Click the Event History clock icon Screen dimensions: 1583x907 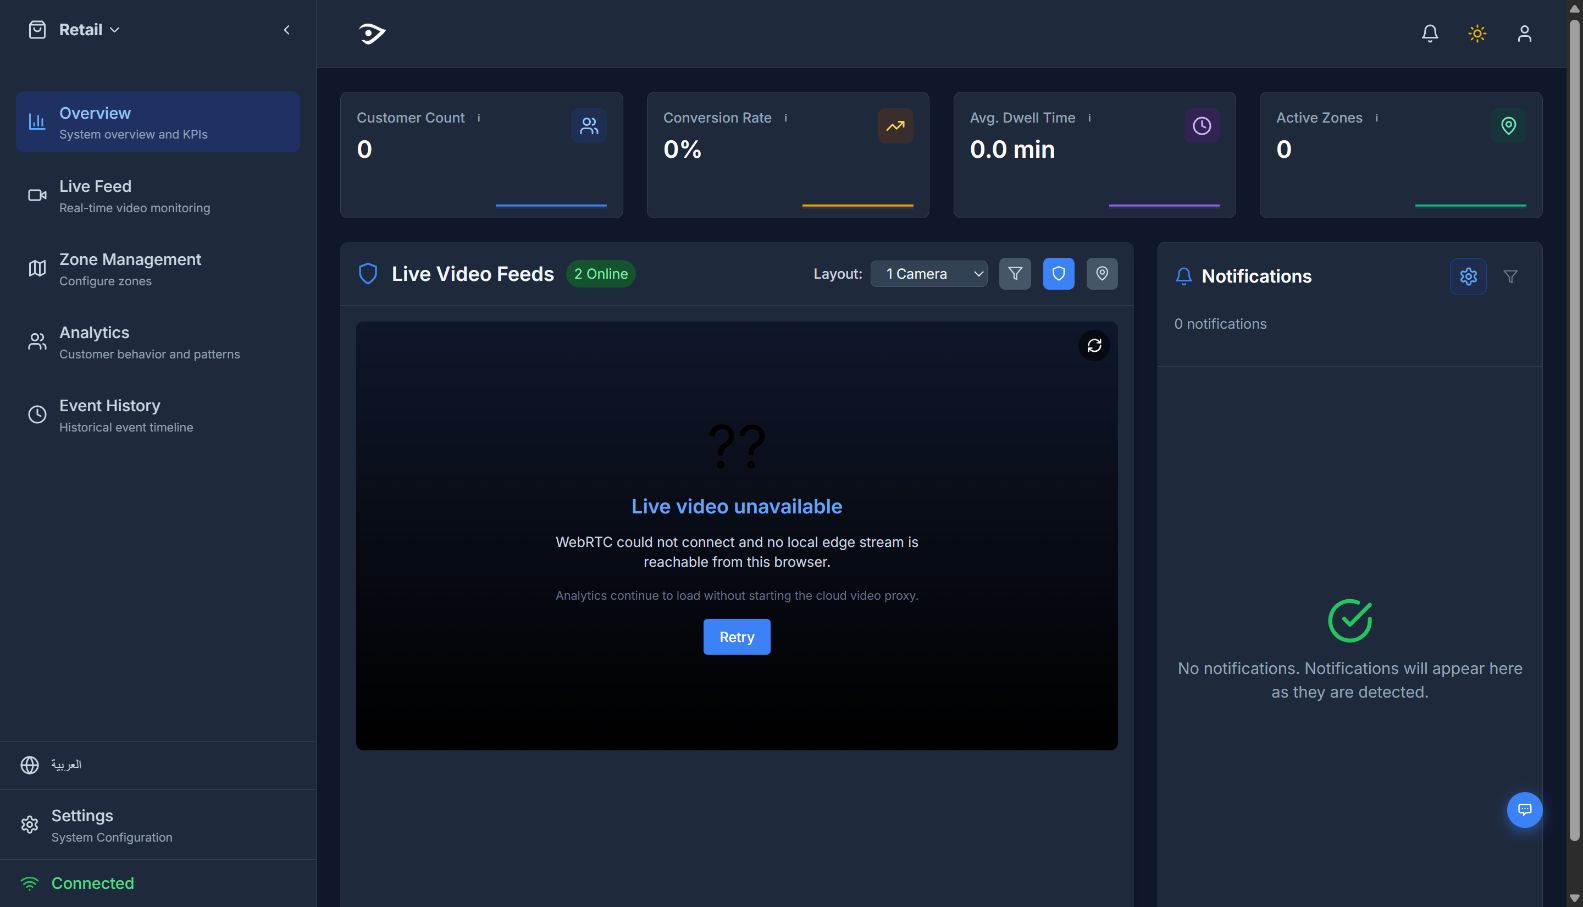point(37,414)
